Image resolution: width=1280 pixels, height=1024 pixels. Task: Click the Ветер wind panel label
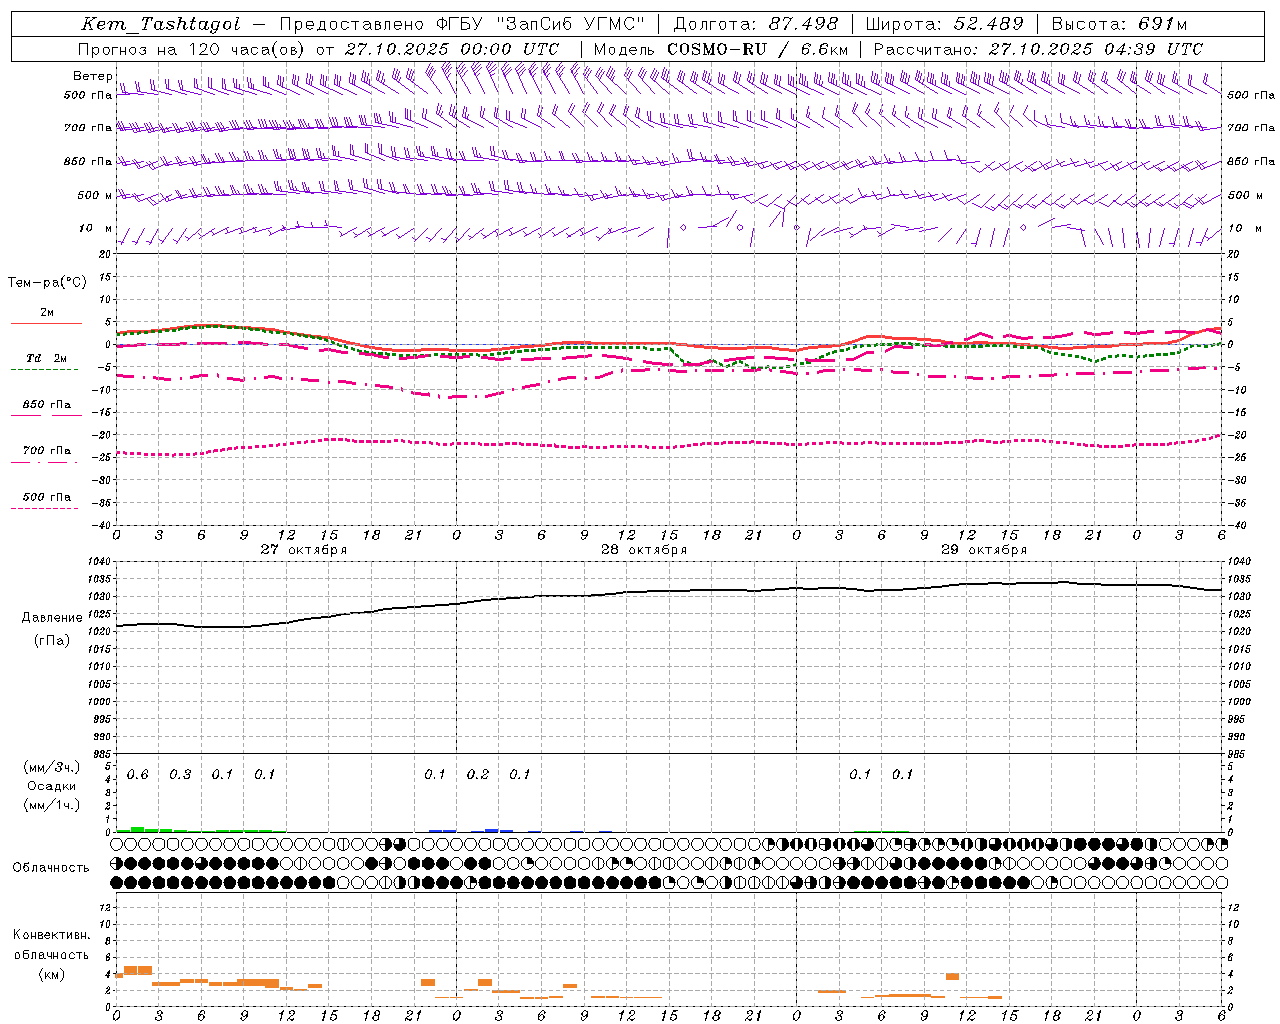(x=92, y=76)
